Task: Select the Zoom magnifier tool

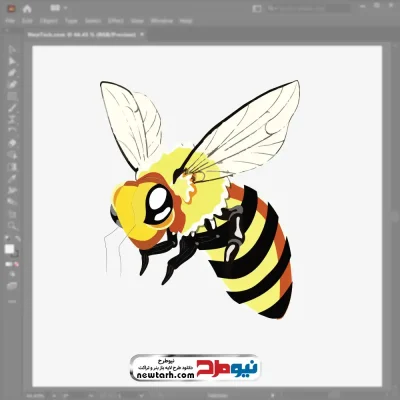Action: (x=12, y=226)
